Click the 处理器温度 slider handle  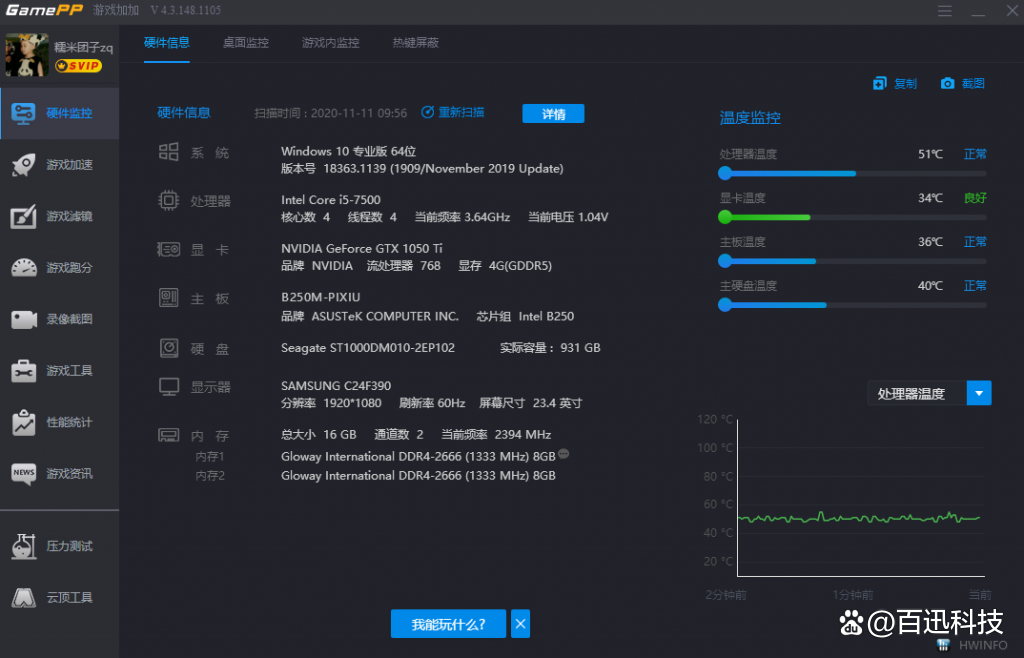[725, 173]
